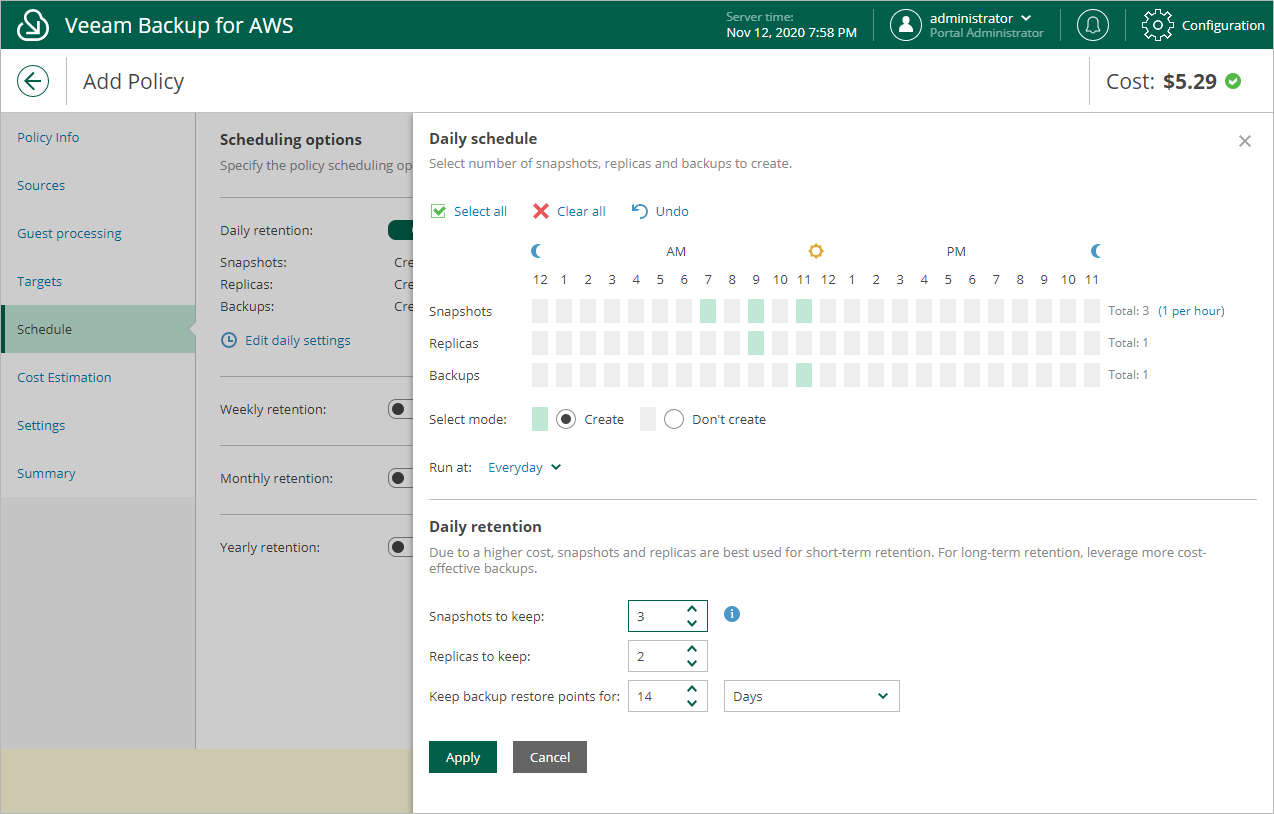Open the Days unit dropdown
This screenshot has height=814, width=1274.
pyautogui.click(x=812, y=696)
